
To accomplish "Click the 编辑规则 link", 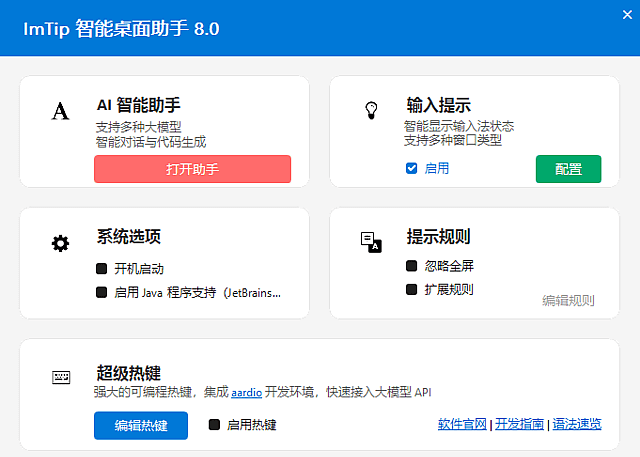I will pyautogui.click(x=568, y=301).
